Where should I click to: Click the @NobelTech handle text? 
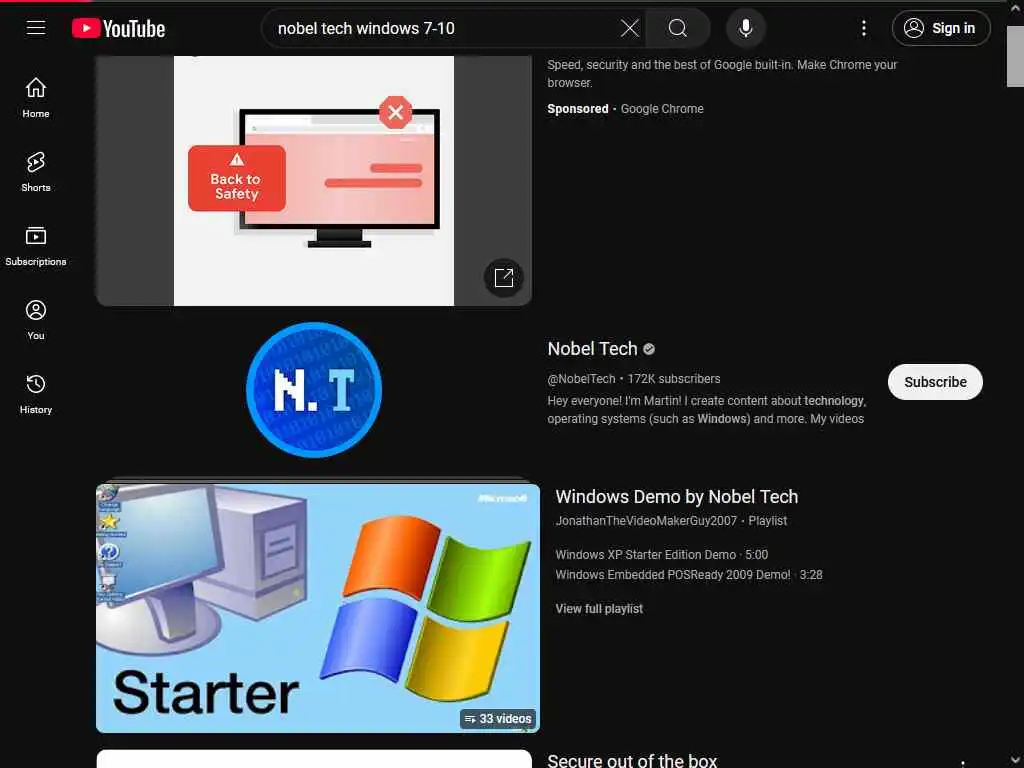tap(581, 379)
